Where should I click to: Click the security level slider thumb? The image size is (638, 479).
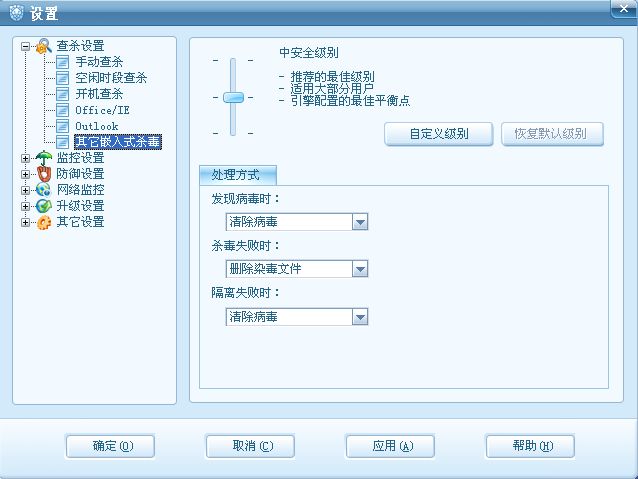[233, 97]
